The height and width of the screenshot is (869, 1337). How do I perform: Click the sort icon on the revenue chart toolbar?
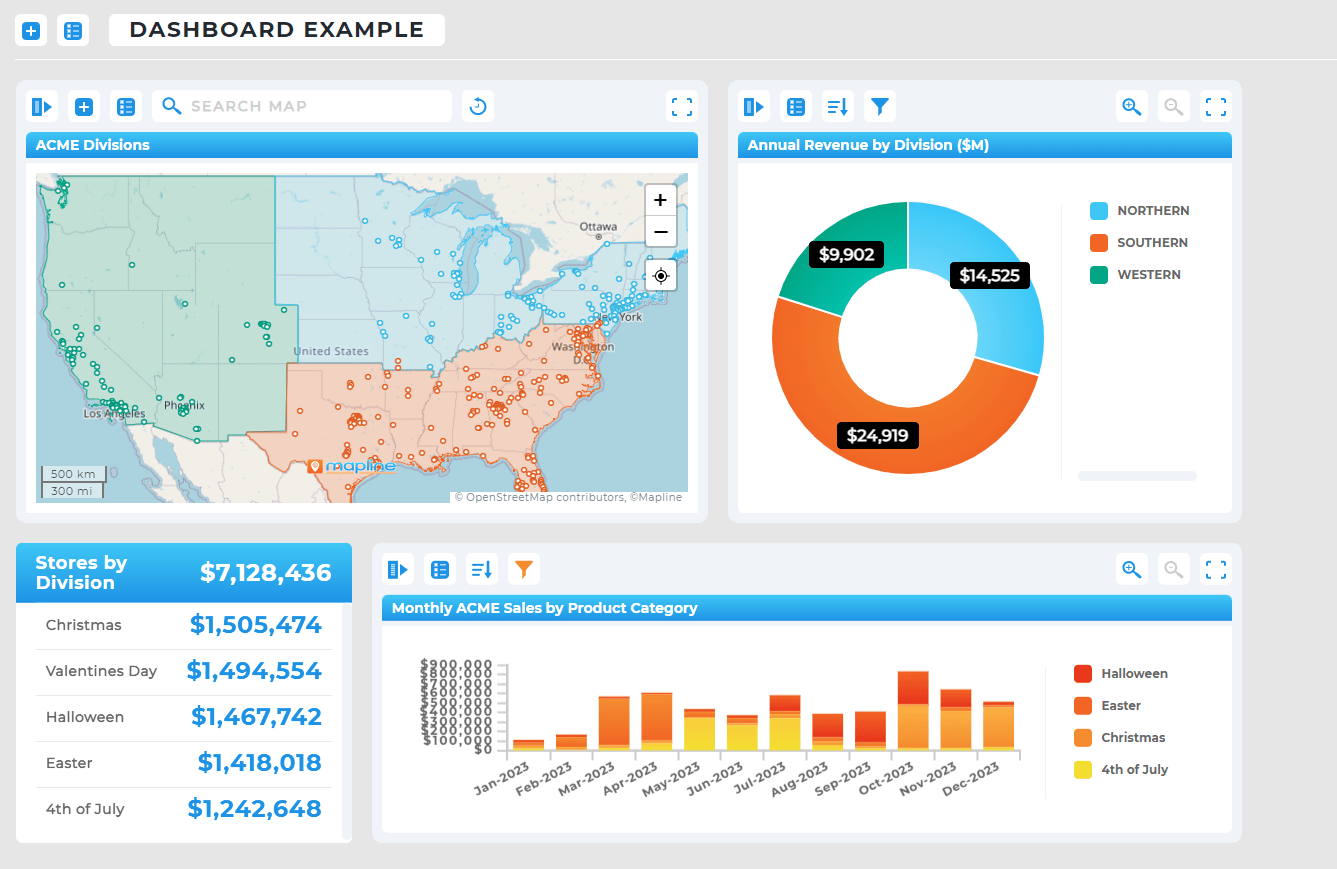tap(837, 105)
